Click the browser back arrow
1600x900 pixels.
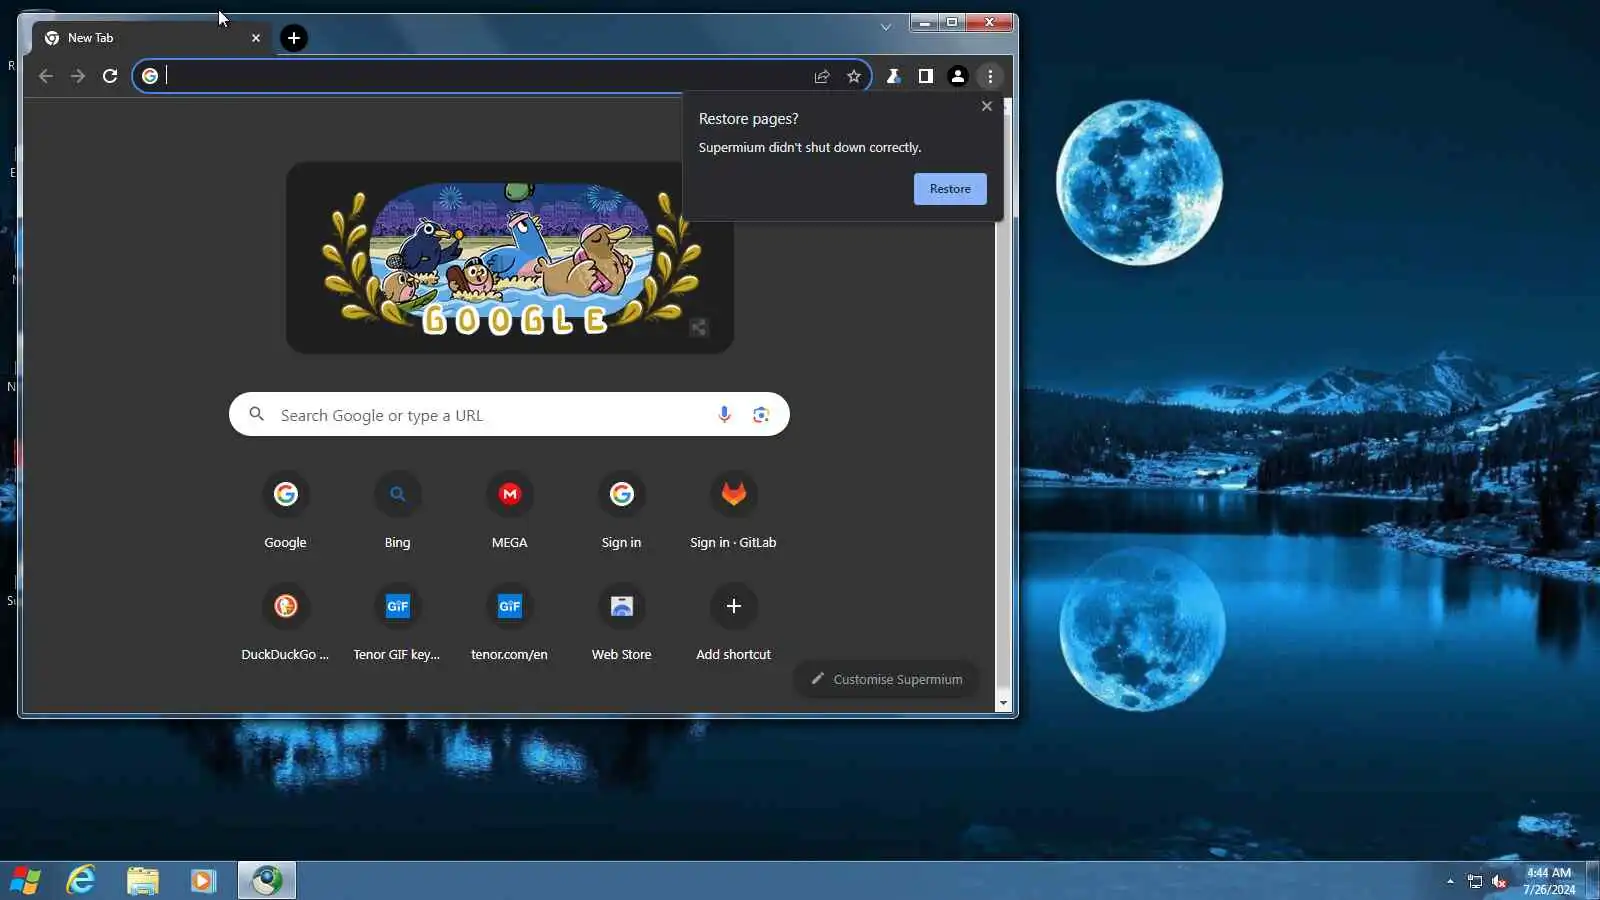(46, 76)
